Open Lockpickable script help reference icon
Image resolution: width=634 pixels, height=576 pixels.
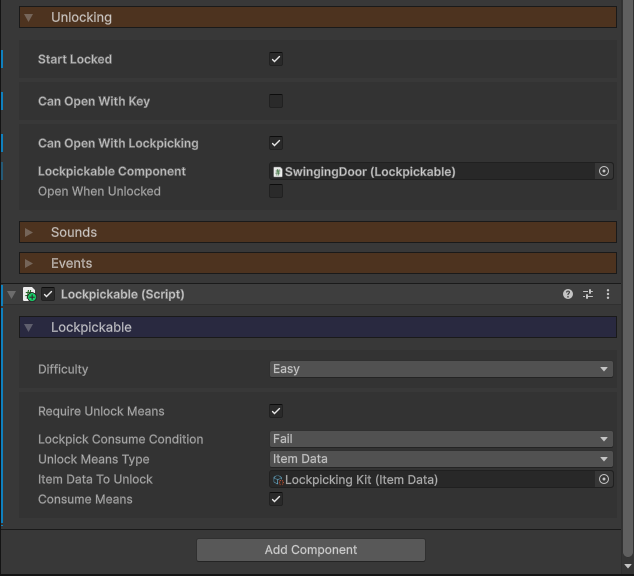[x=568, y=294]
